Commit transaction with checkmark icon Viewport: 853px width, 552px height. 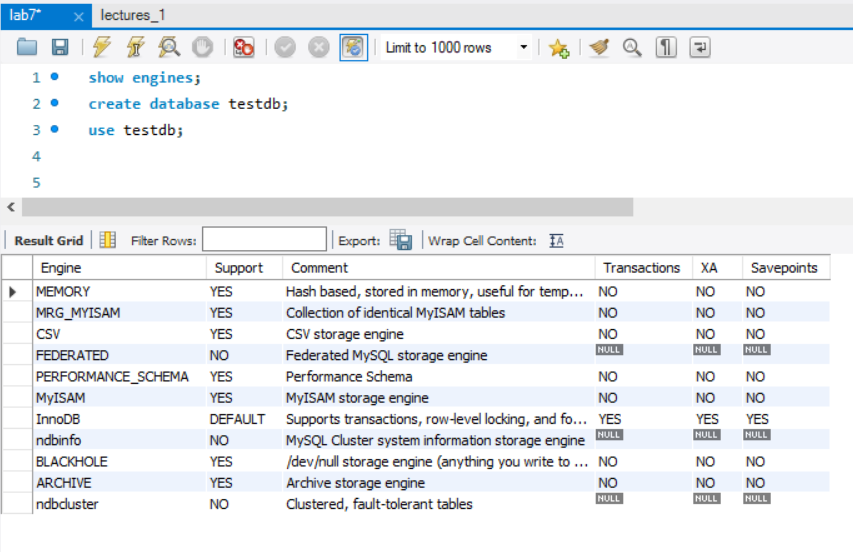click(285, 47)
